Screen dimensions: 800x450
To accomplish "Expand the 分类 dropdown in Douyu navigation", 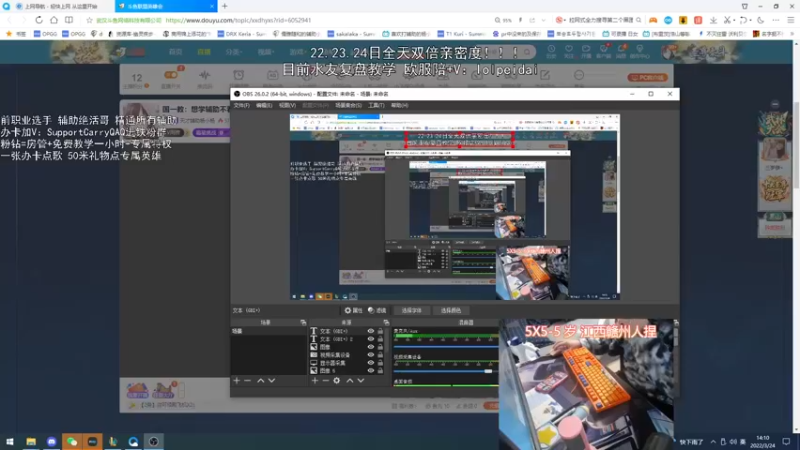I will (x=233, y=52).
